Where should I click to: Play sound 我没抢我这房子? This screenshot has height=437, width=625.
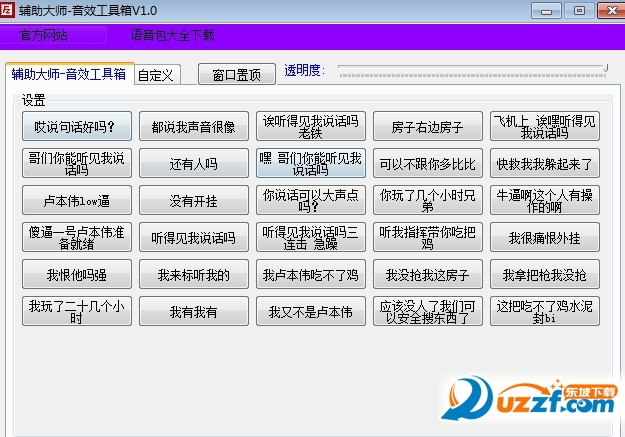428,274
